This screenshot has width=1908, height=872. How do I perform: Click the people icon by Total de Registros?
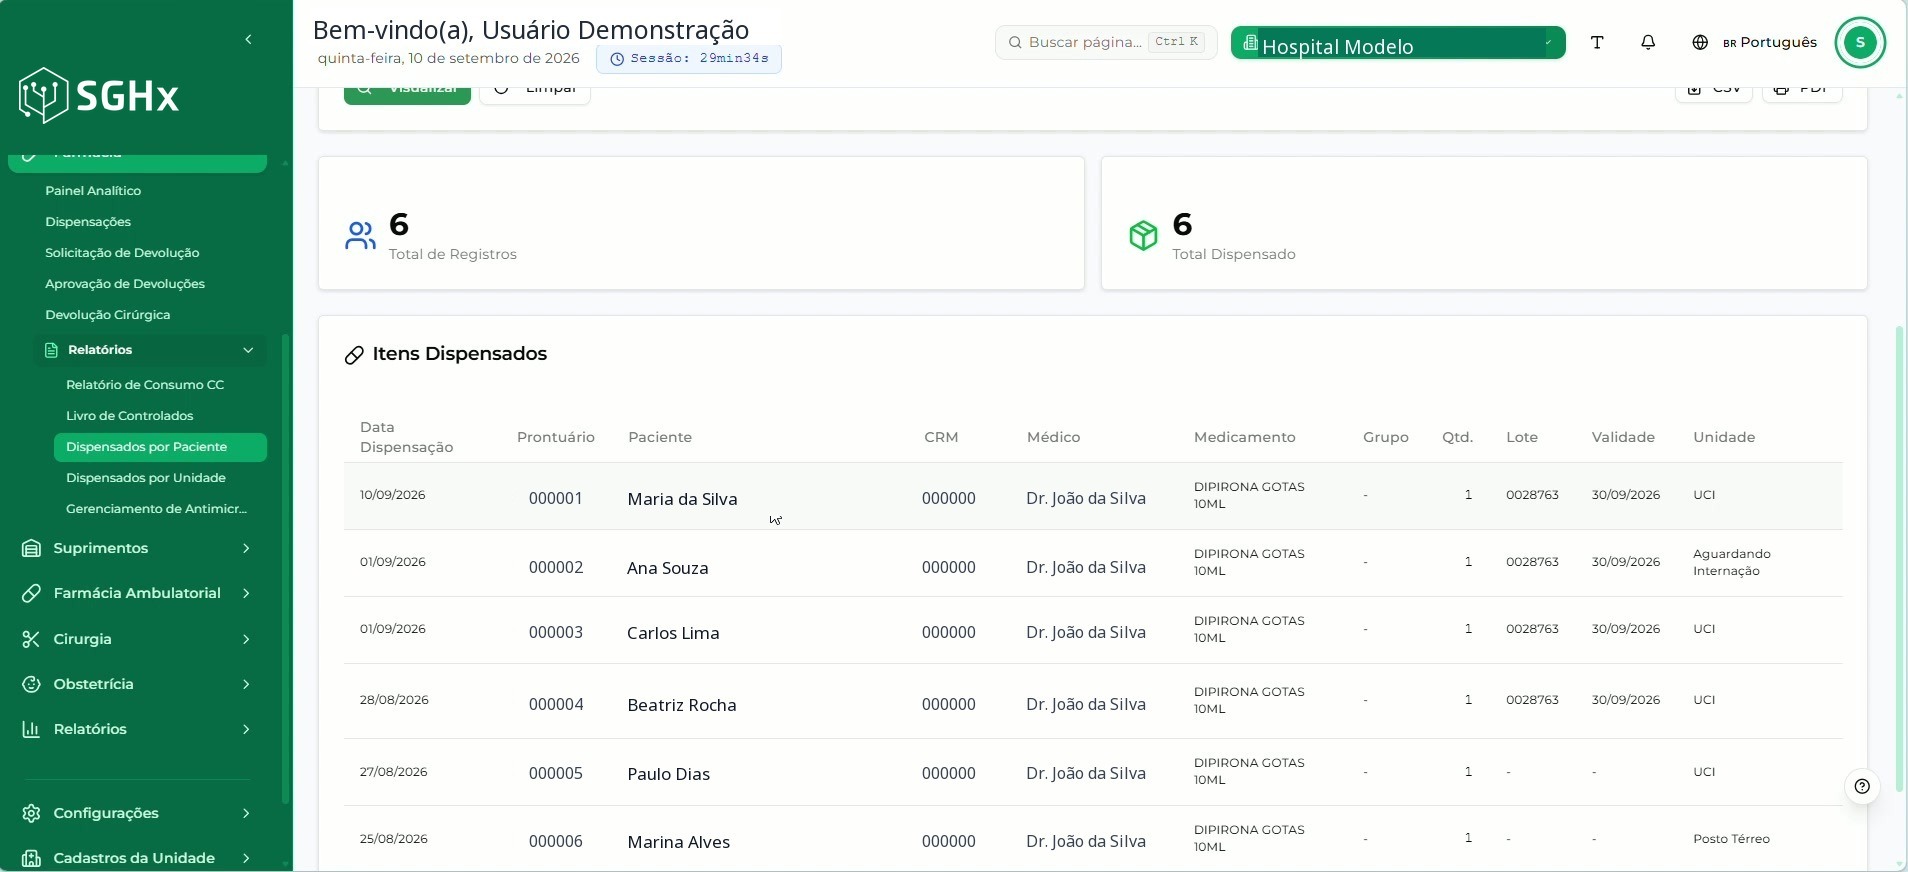point(360,236)
